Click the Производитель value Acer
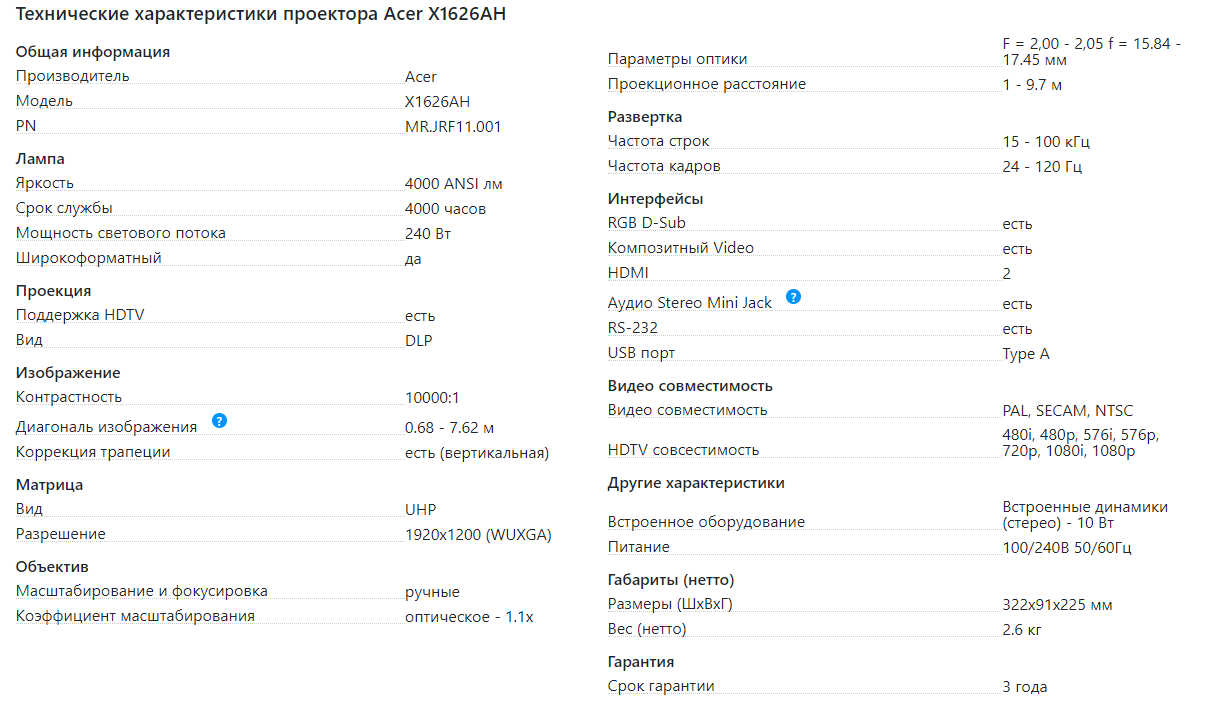This screenshot has height=717, width=1216. (x=421, y=77)
